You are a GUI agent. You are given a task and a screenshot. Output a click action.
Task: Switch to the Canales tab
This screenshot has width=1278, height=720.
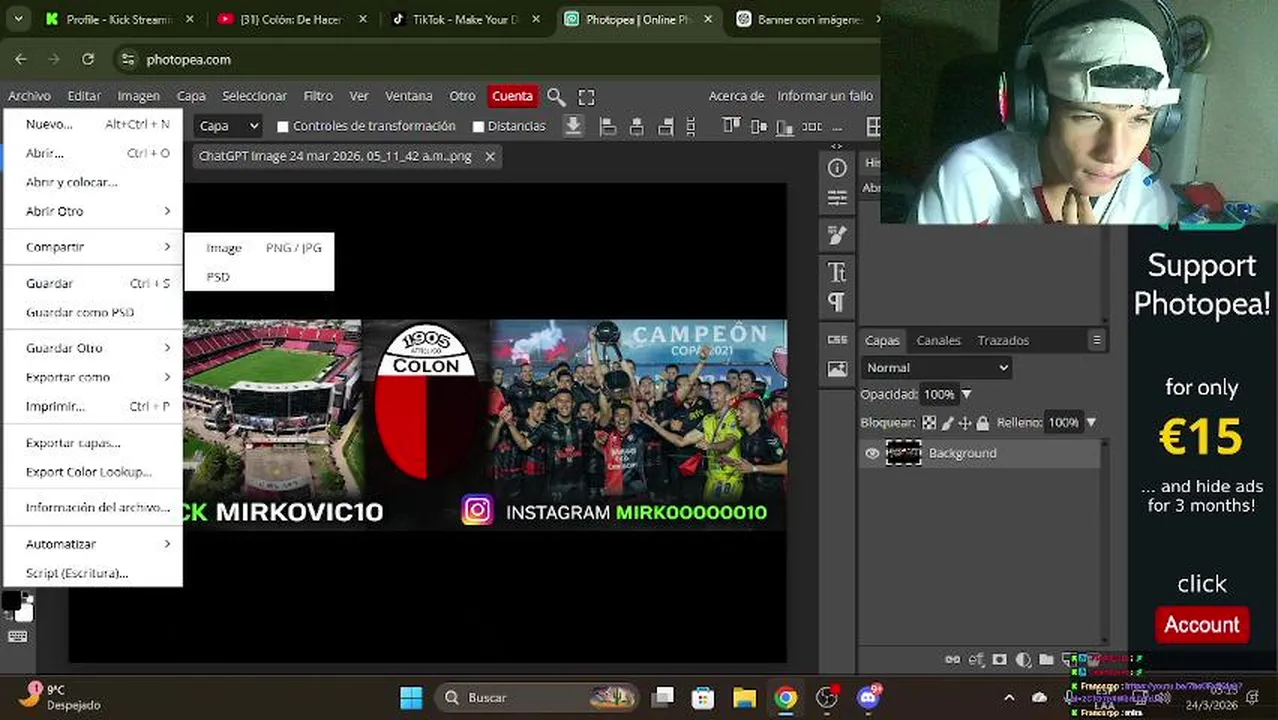(x=939, y=340)
